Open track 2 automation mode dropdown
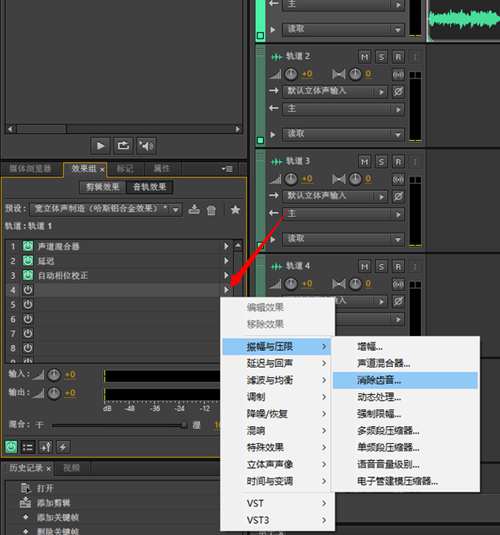 point(343,134)
